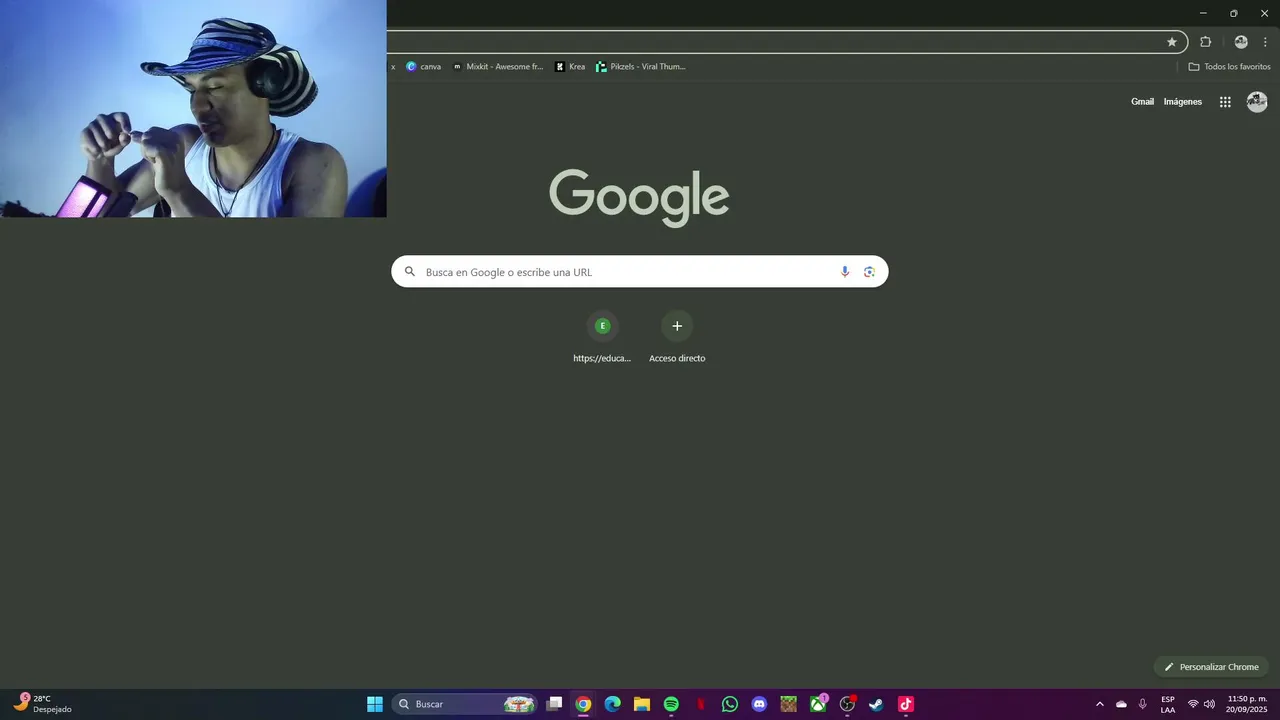
Task: Open the Google account avatar
Action: tap(1257, 102)
